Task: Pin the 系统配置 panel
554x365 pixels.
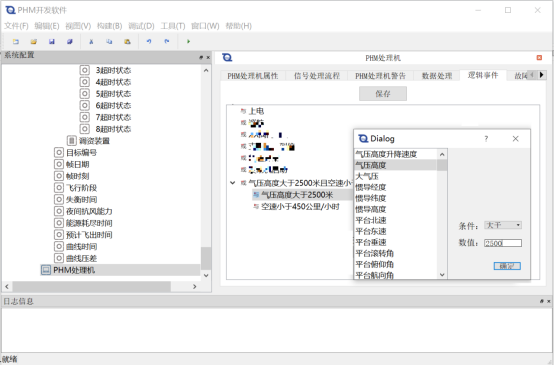Action: click(201, 57)
